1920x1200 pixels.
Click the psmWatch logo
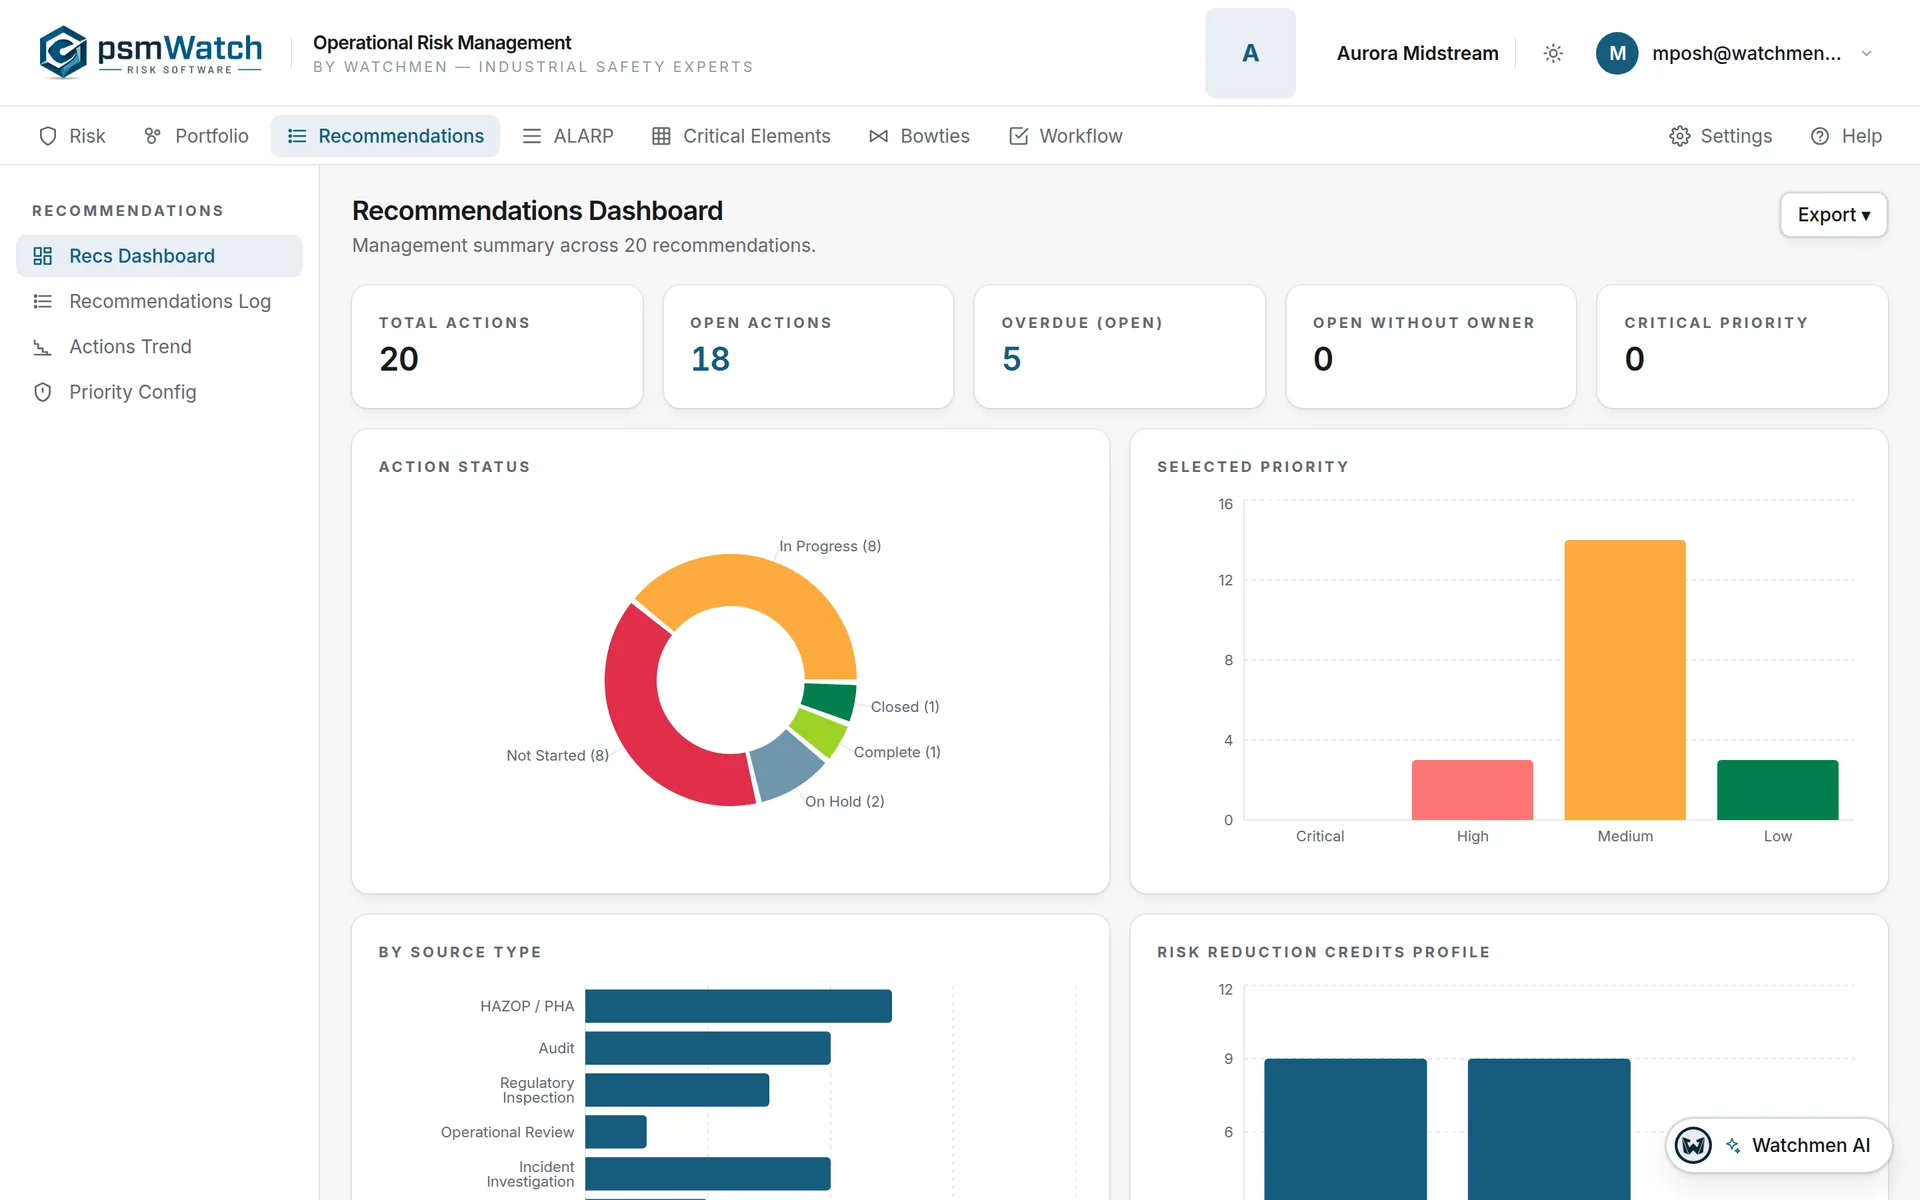pyautogui.click(x=150, y=52)
